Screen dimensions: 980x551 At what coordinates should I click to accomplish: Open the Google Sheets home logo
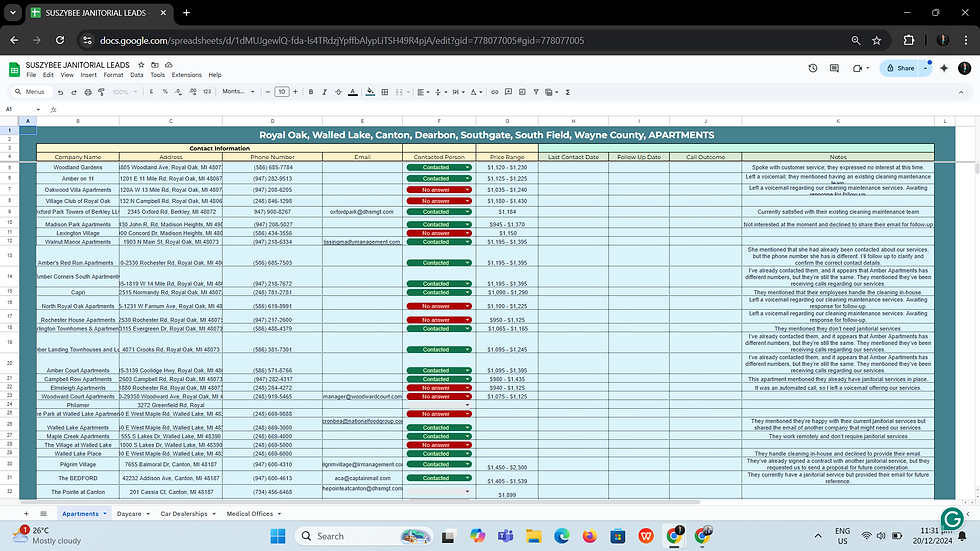14,69
